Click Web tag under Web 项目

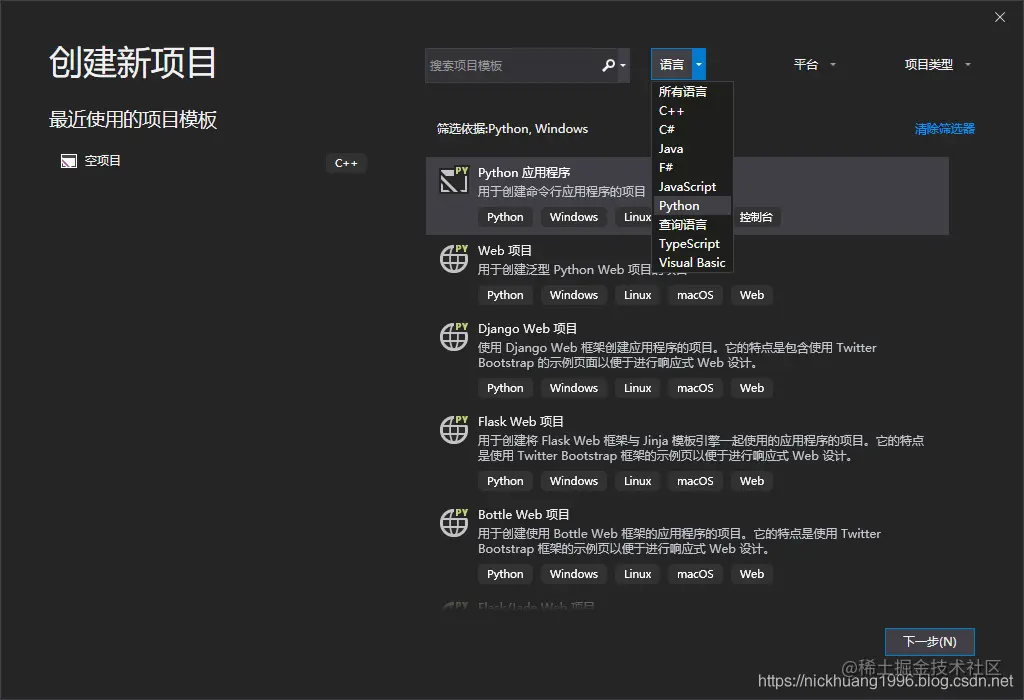point(752,295)
